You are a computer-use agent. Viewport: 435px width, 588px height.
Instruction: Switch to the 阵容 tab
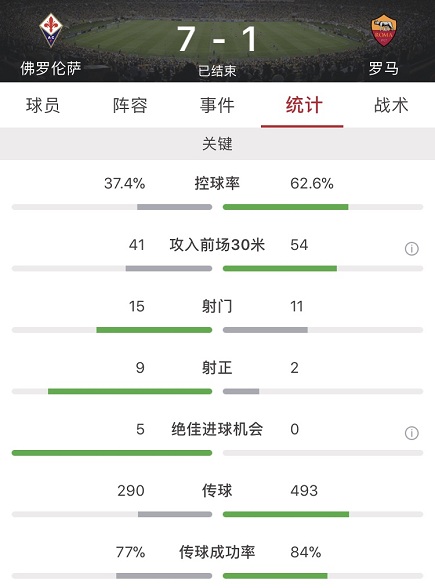130,105
